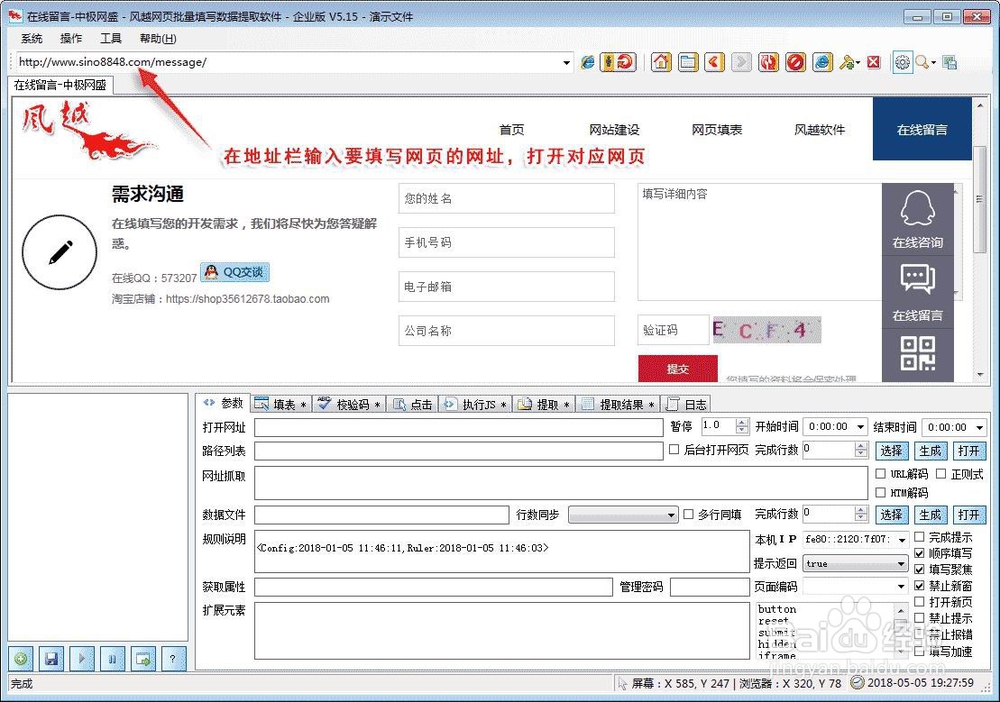Open help with question mark button
Screen dimensions: 1000x702
click(173, 659)
